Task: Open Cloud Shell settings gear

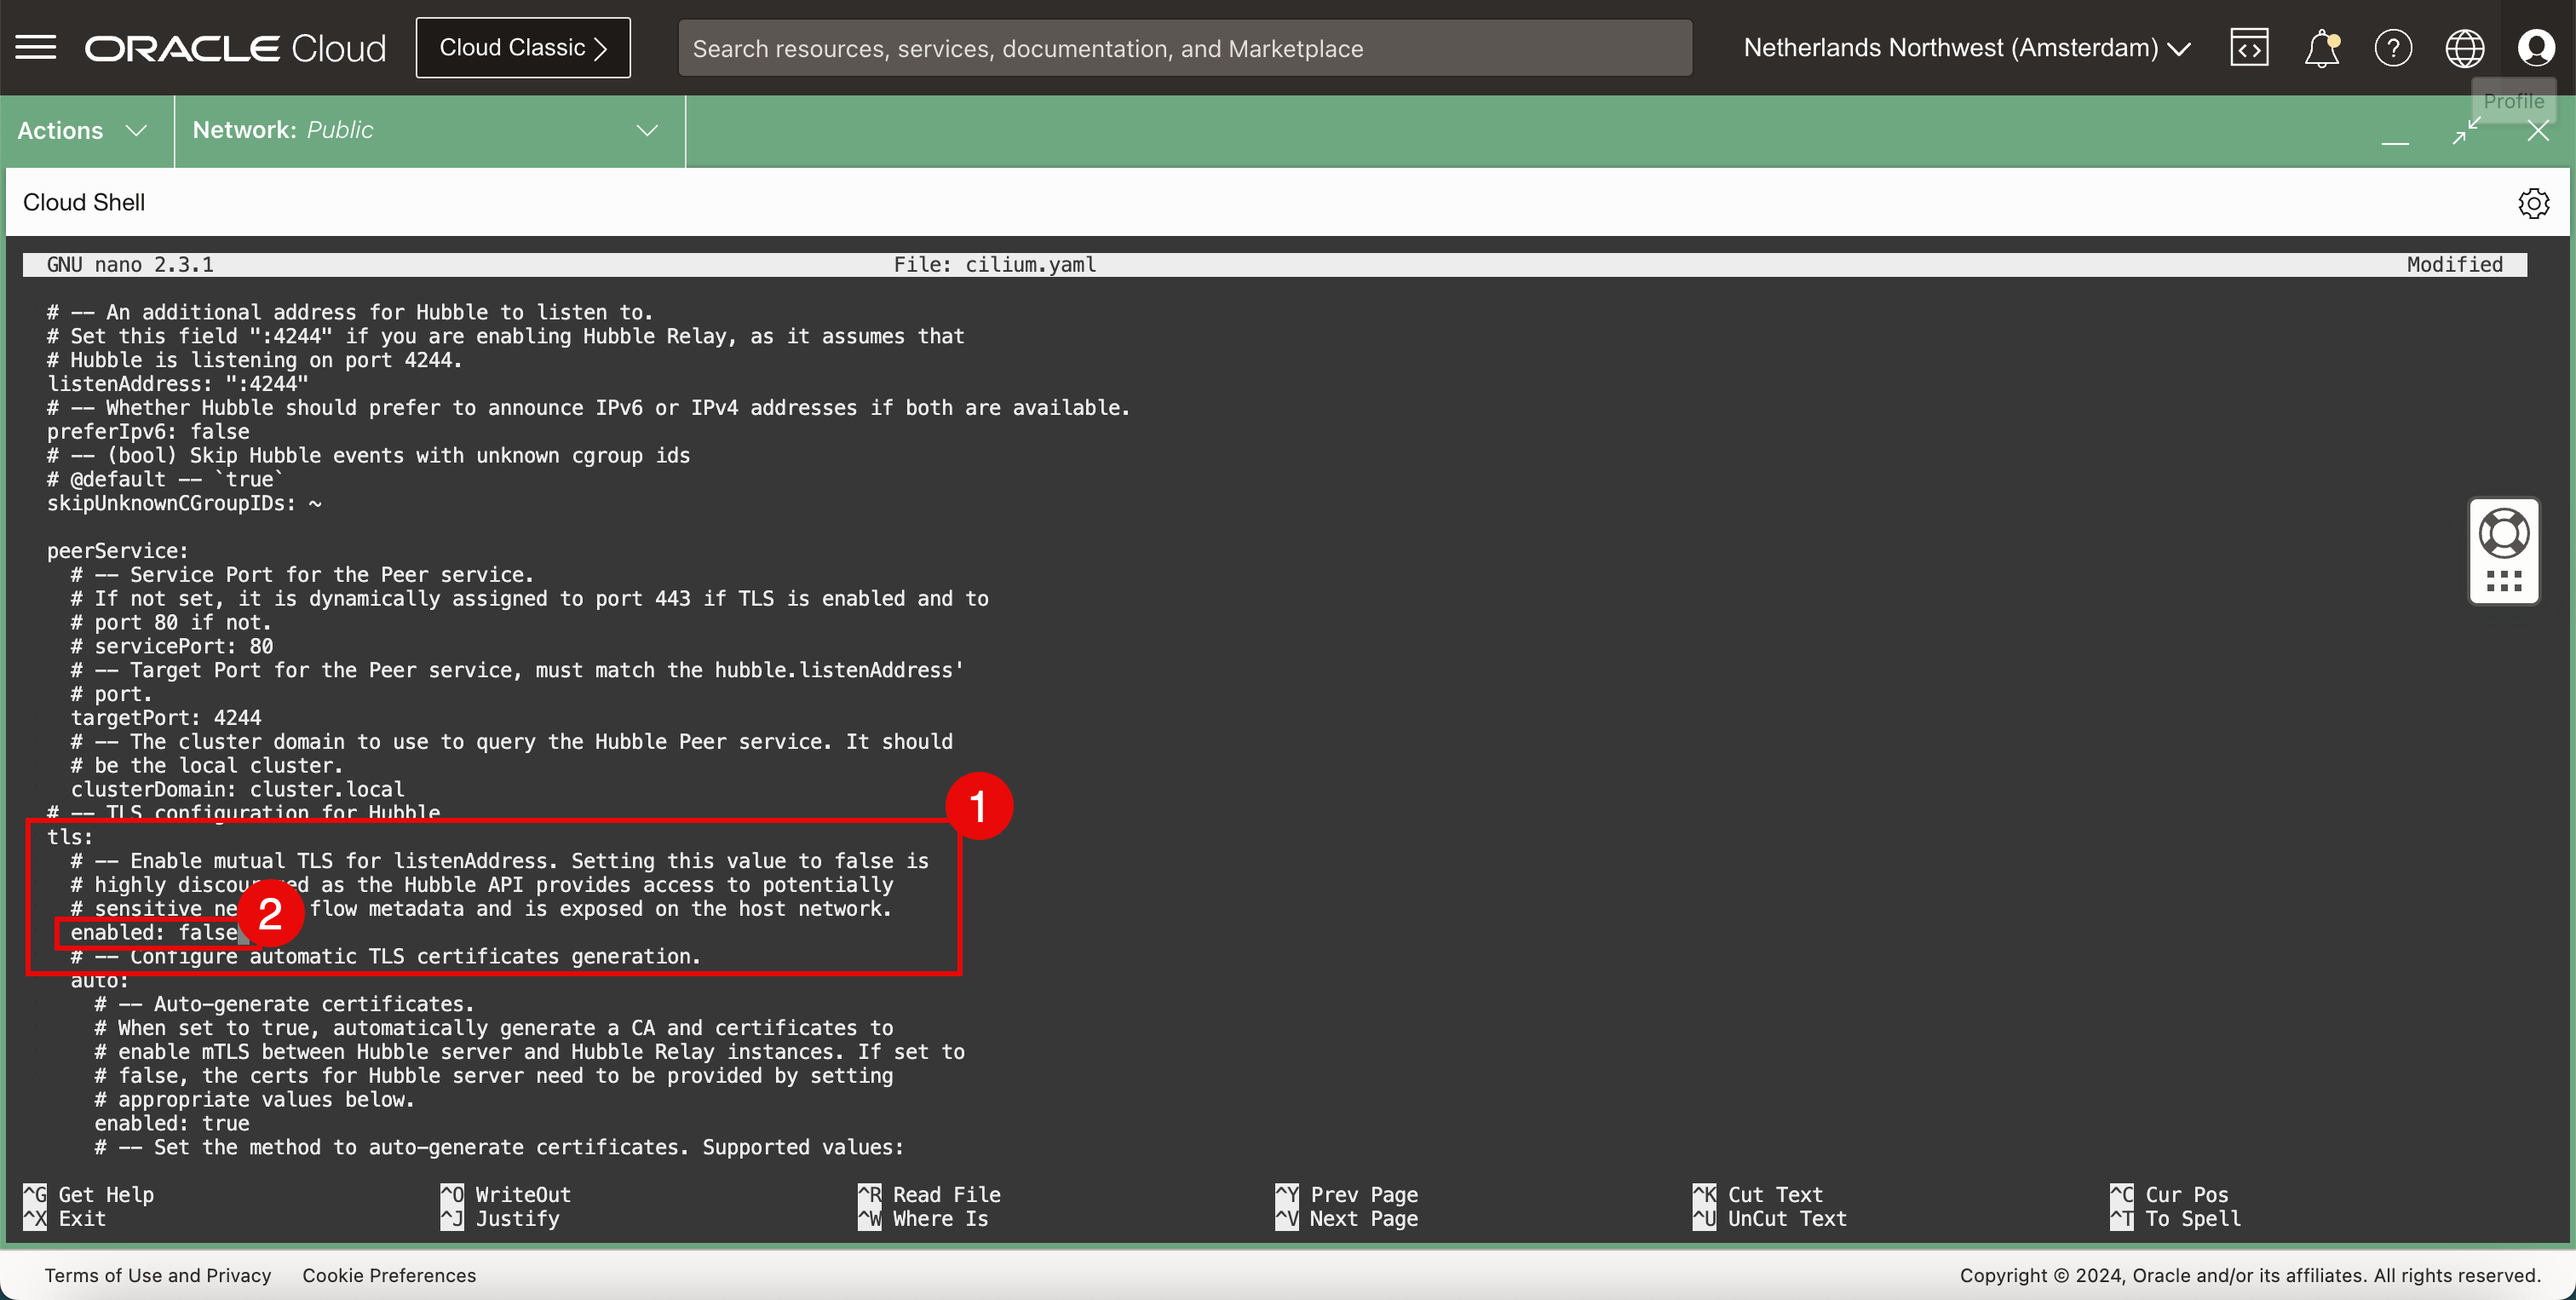Action: pyautogui.click(x=2533, y=203)
